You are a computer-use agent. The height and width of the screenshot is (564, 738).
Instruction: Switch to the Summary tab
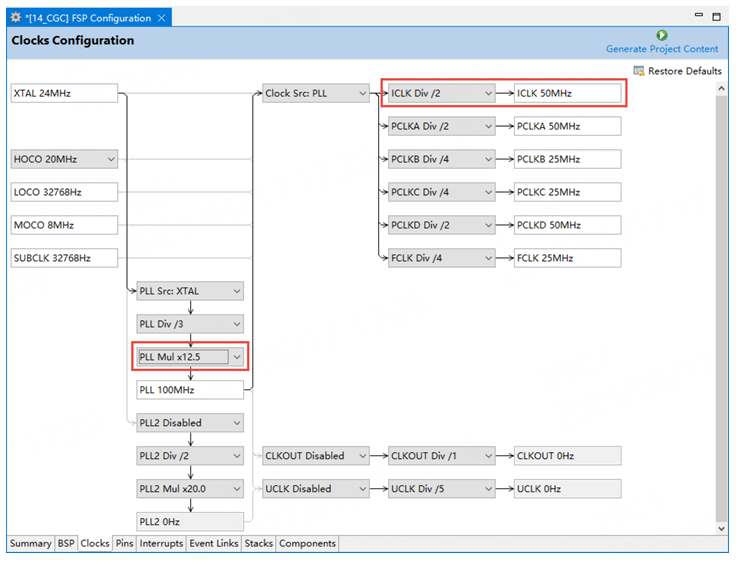(31, 543)
